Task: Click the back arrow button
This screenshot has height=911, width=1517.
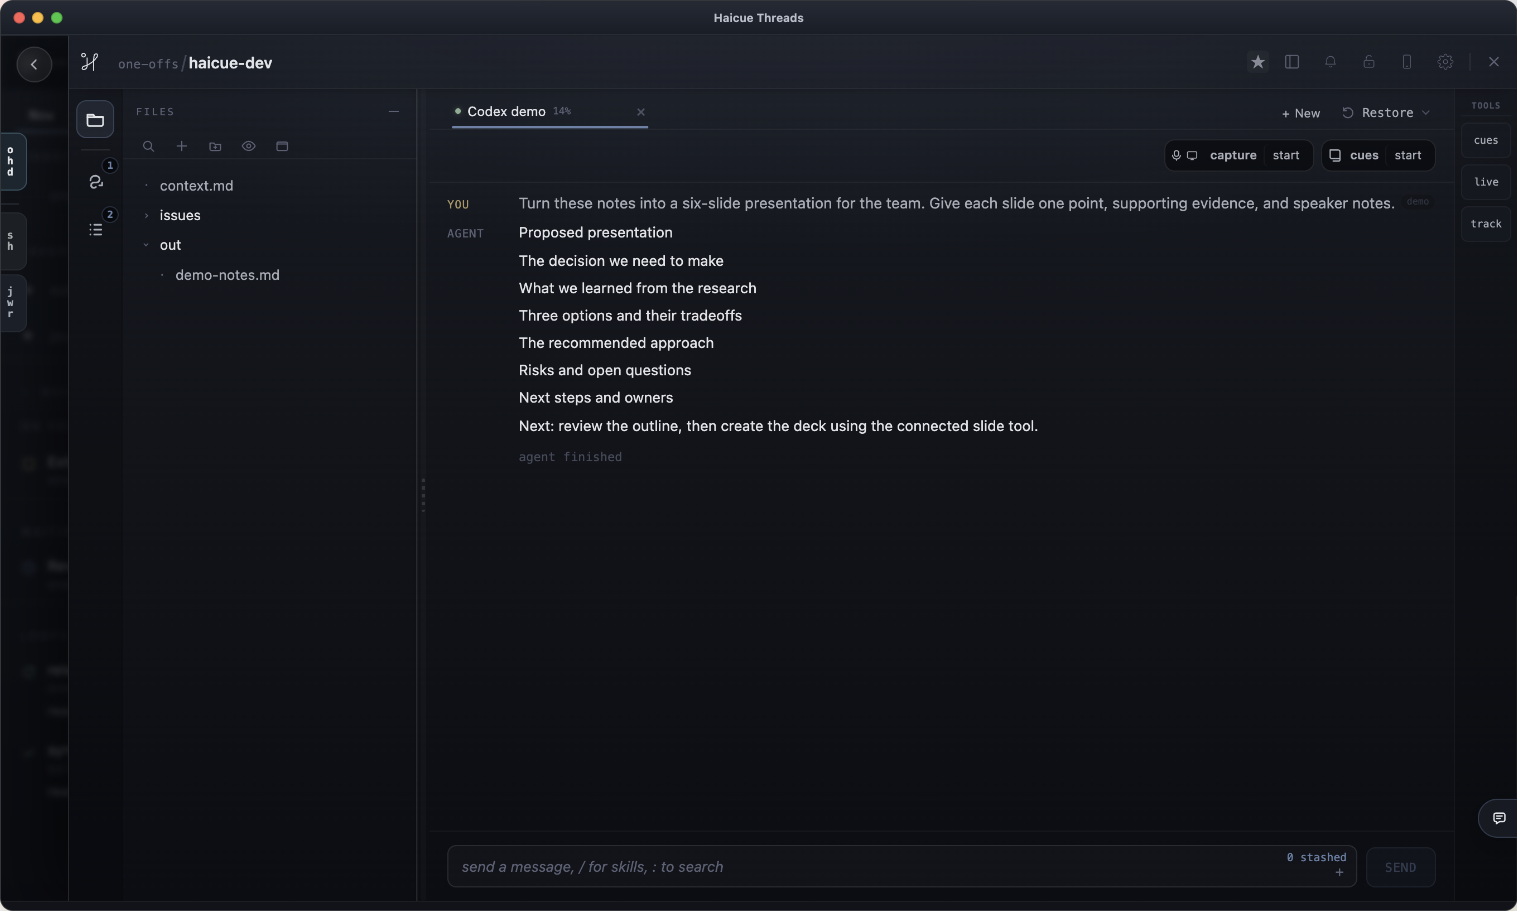Action: [34, 64]
